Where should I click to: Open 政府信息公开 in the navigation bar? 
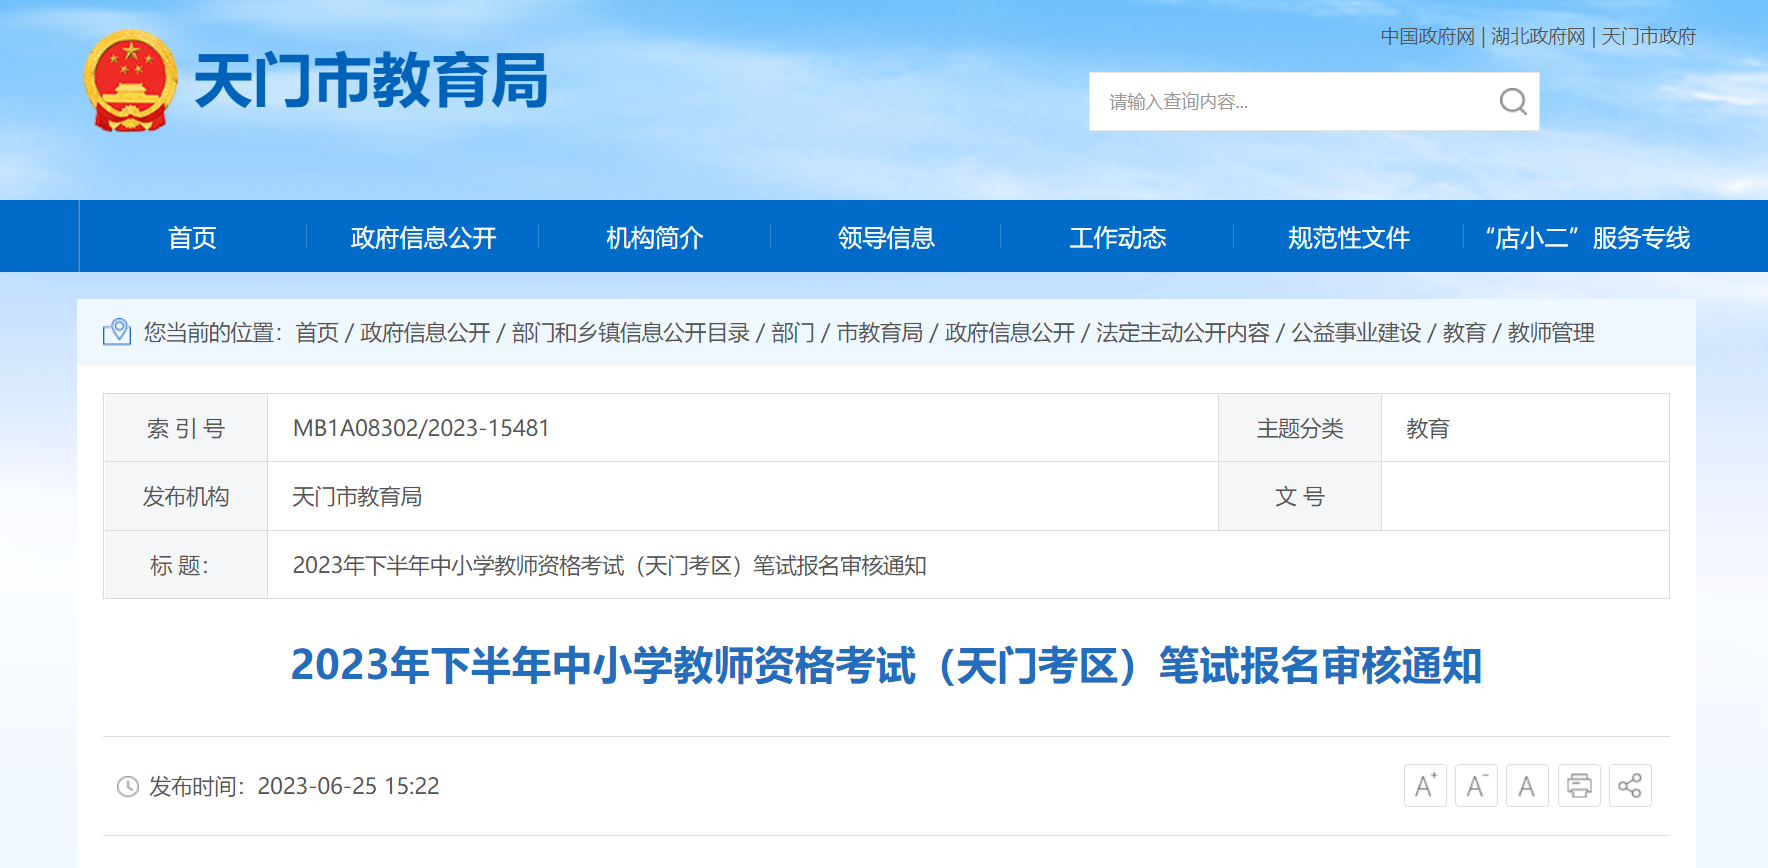[423, 237]
